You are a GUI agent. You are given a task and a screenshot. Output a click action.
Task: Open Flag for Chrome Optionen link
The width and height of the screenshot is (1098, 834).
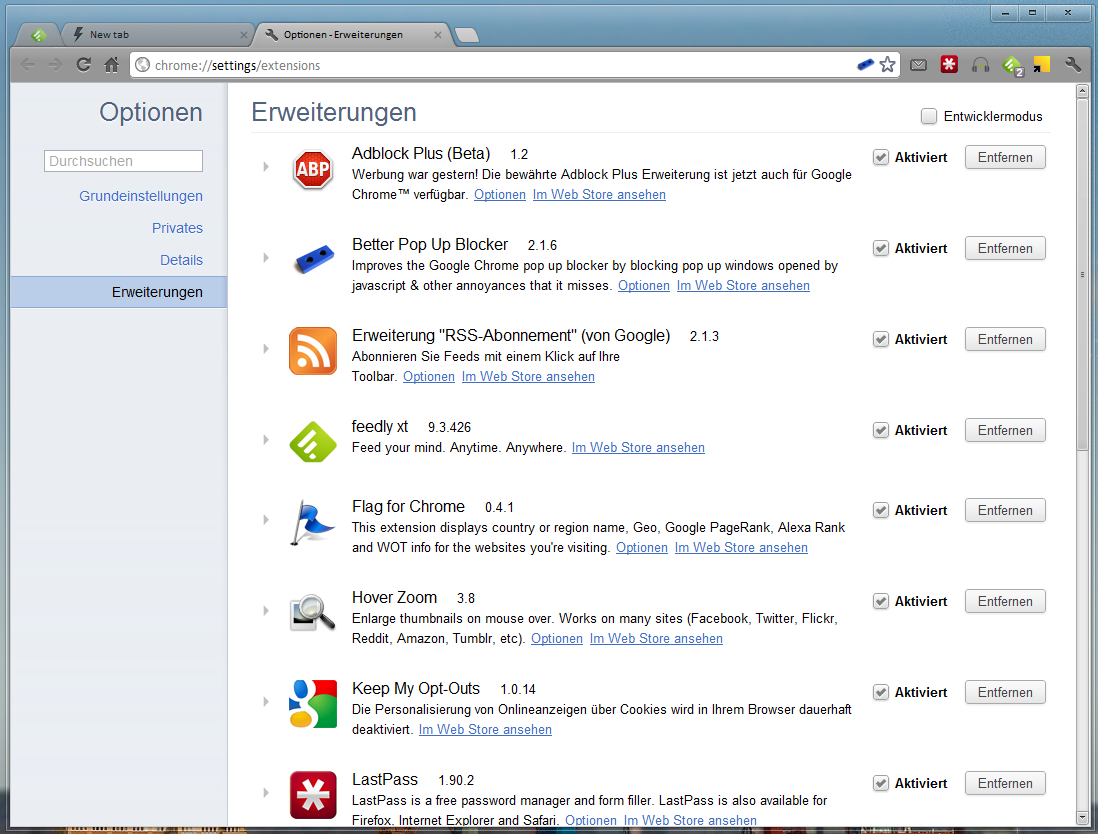point(641,548)
